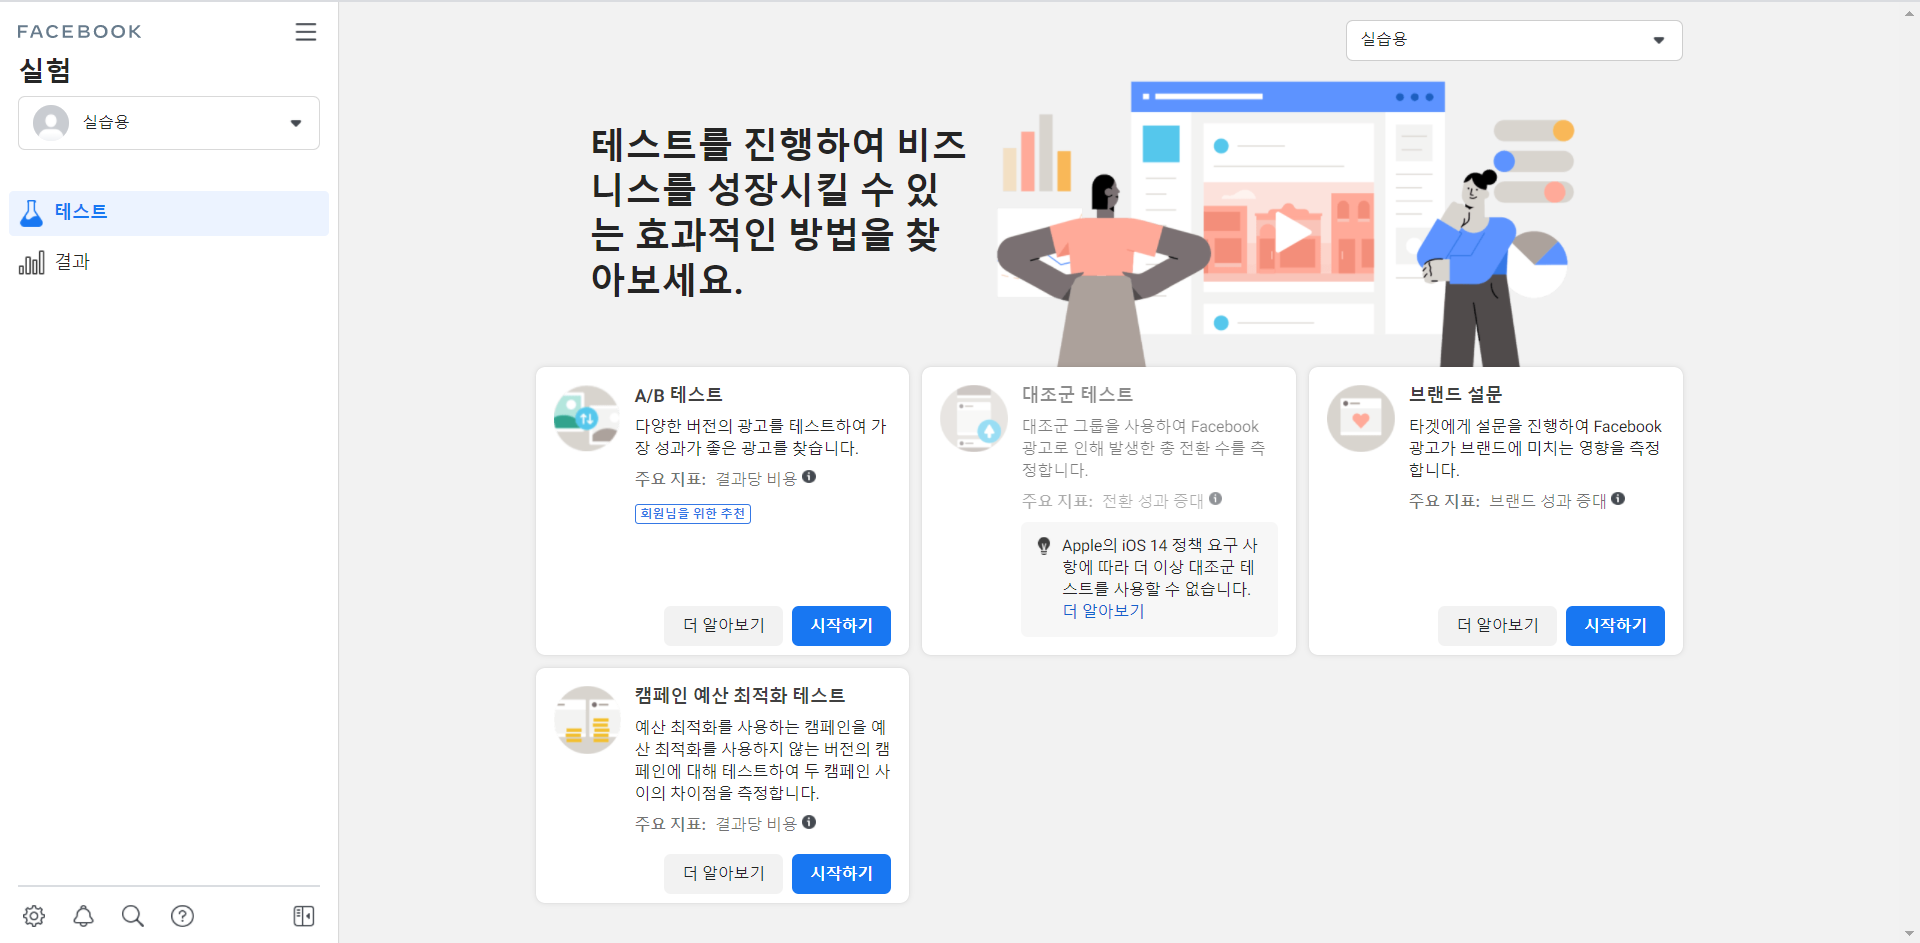Click 더 알아보기 on the 브랜드 설문 card
The image size is (1920, 943).
pos(1498,626)
